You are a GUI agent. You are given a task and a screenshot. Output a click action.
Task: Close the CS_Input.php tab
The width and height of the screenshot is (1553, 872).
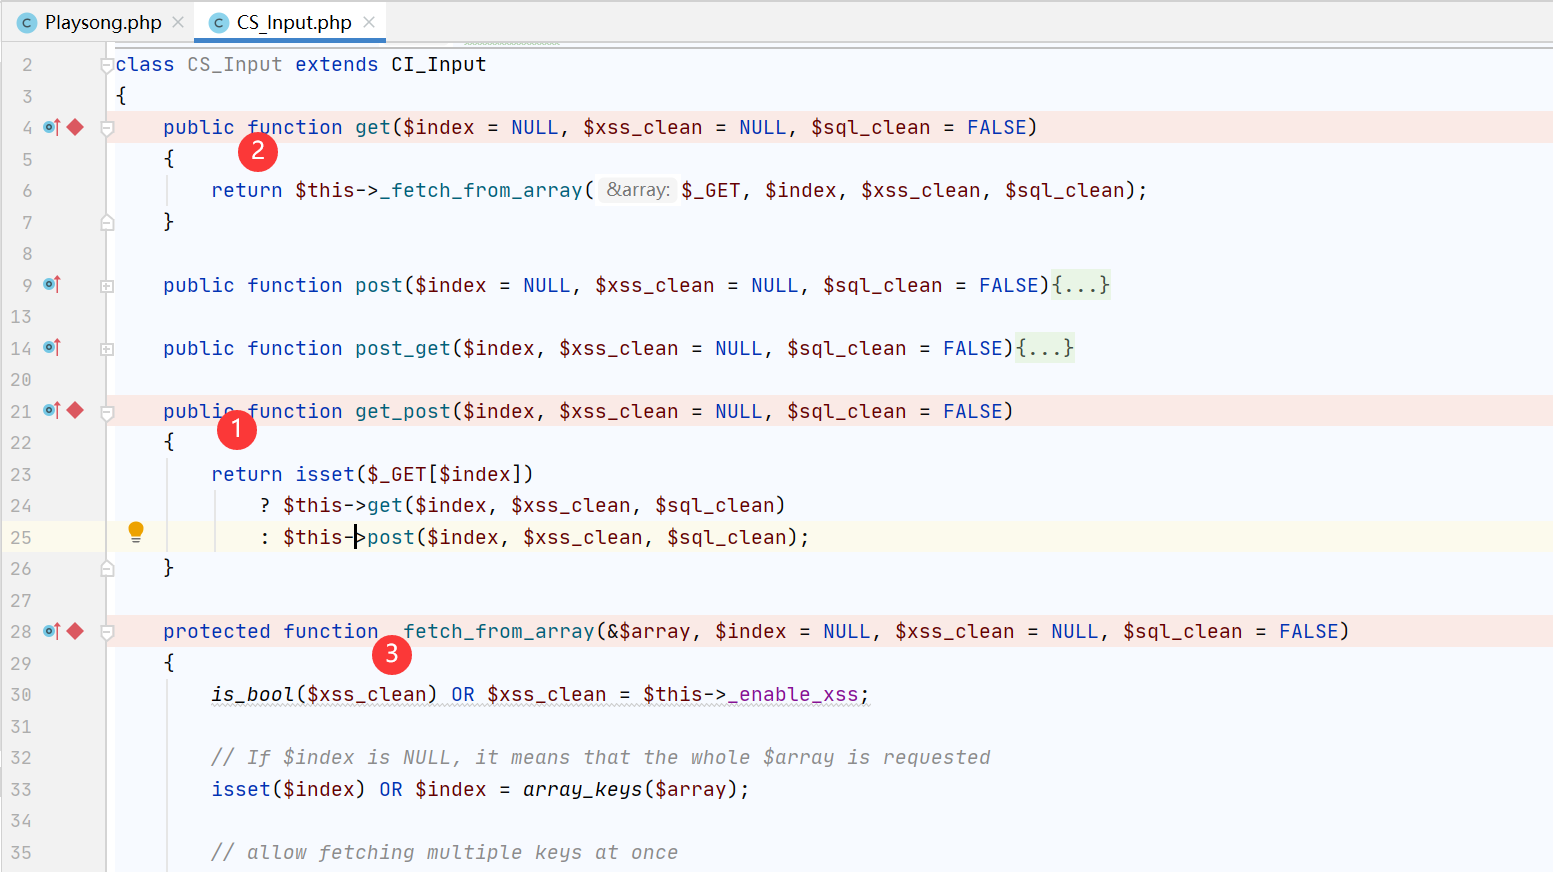[x=369, y=22]
